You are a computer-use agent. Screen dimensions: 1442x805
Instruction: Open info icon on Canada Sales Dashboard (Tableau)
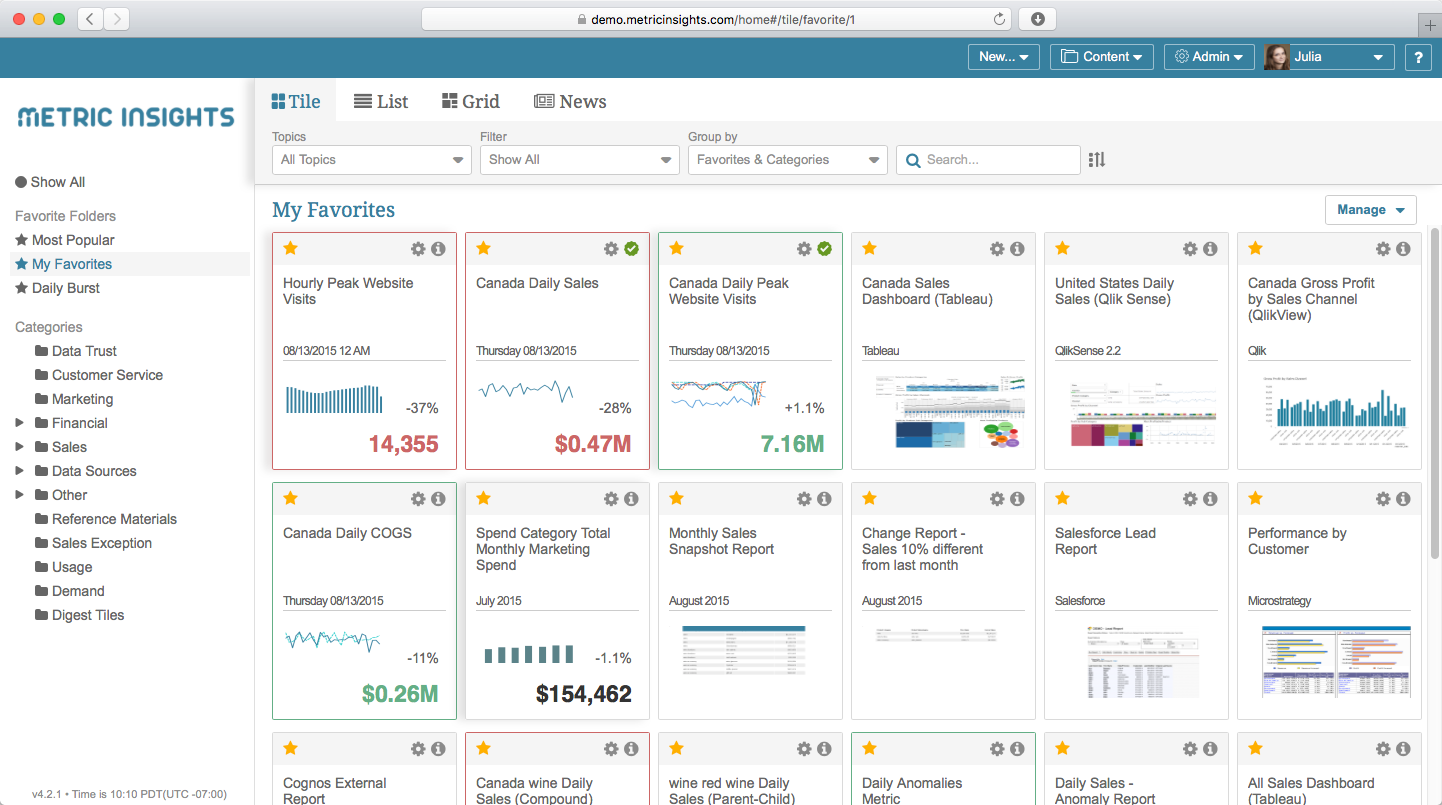point(1017,249)
